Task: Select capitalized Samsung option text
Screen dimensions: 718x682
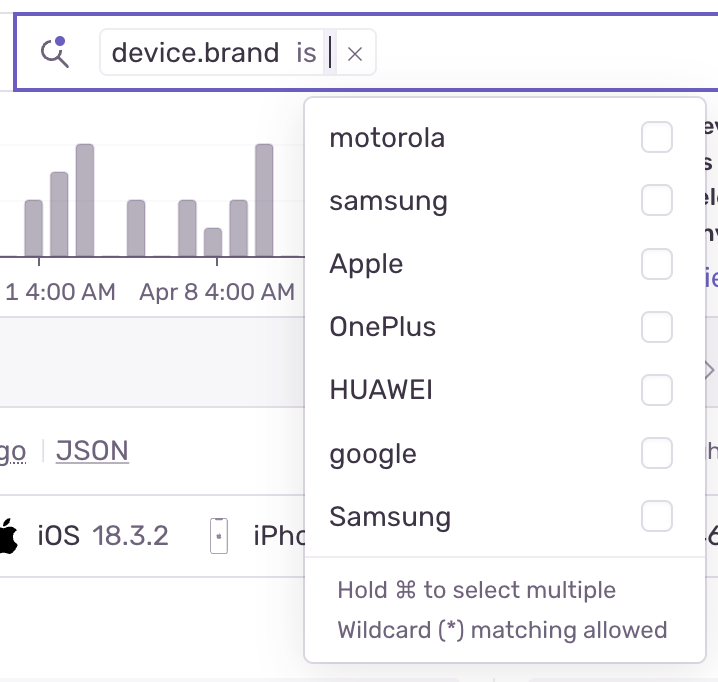Action: tap(390, 518)
